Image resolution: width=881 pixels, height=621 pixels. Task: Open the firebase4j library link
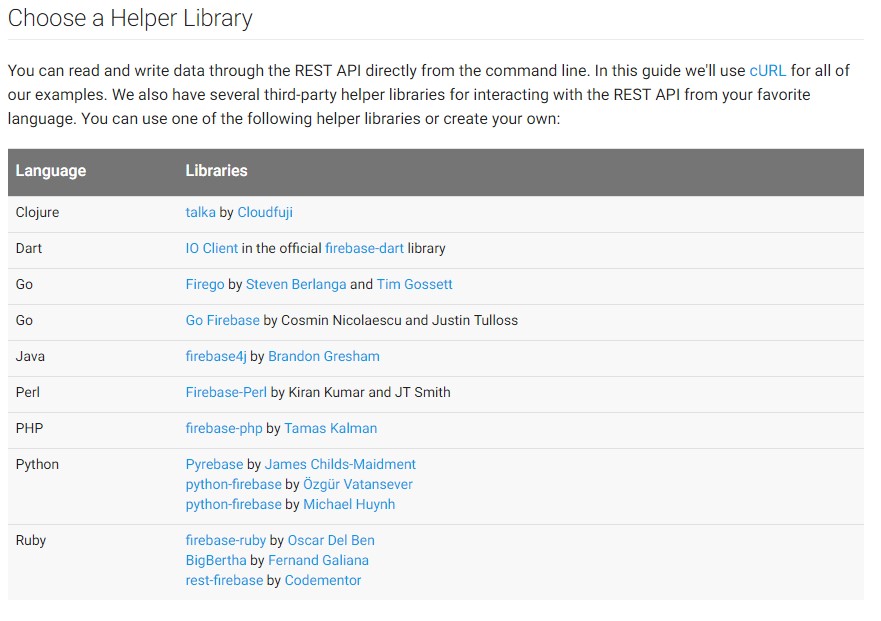pos(216,356)
